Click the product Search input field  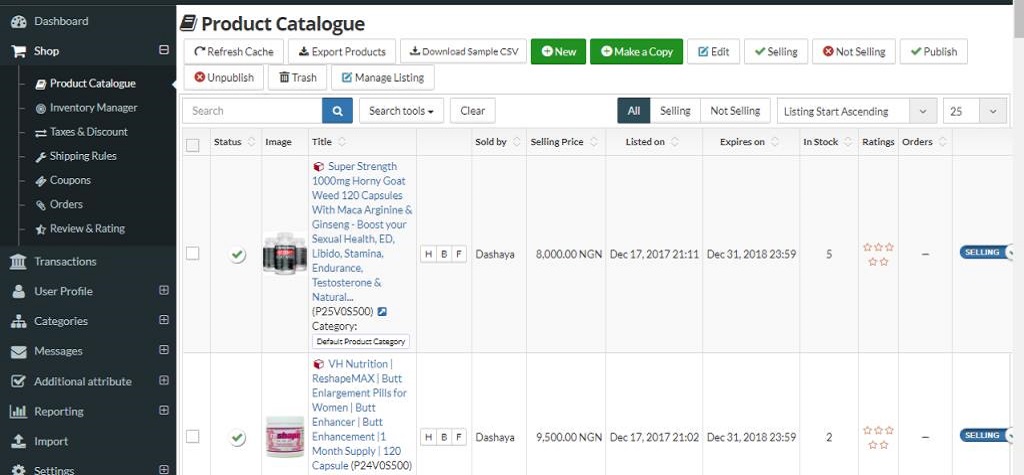click(x=253, y=111)
